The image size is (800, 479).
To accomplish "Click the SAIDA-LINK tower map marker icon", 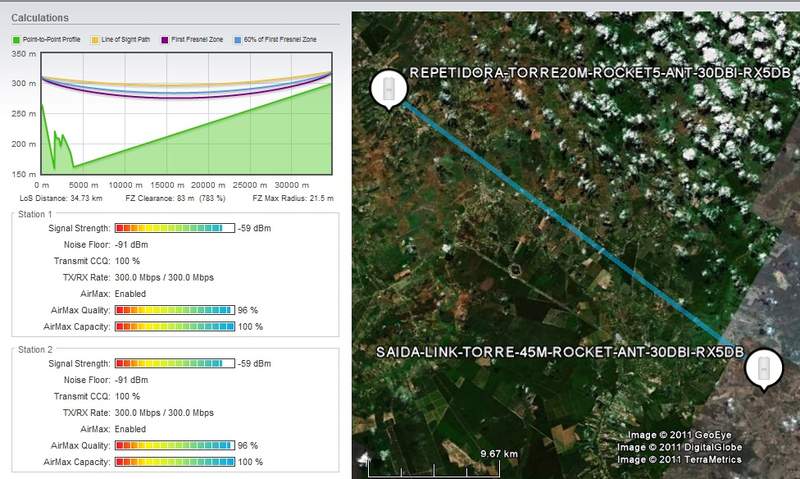I will [764, 369].
